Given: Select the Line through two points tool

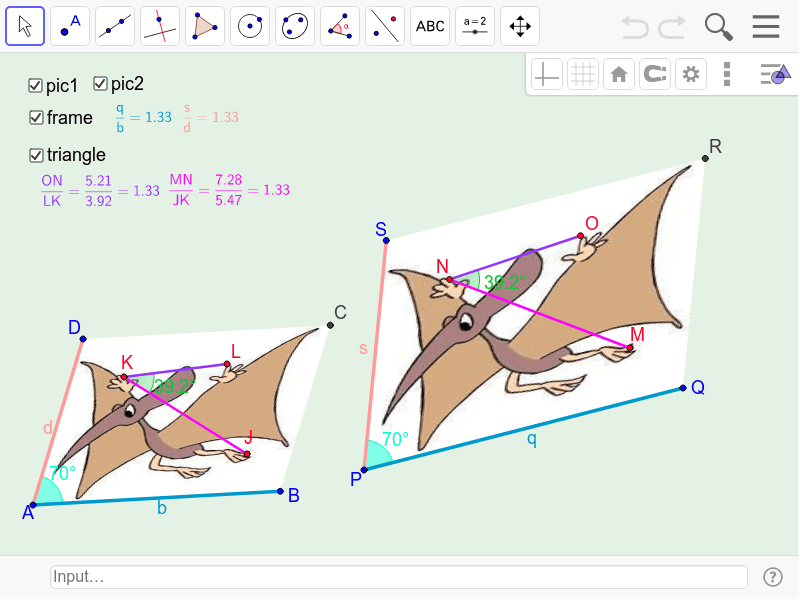Looking at the screenshot, I should (x=115, y=26).
